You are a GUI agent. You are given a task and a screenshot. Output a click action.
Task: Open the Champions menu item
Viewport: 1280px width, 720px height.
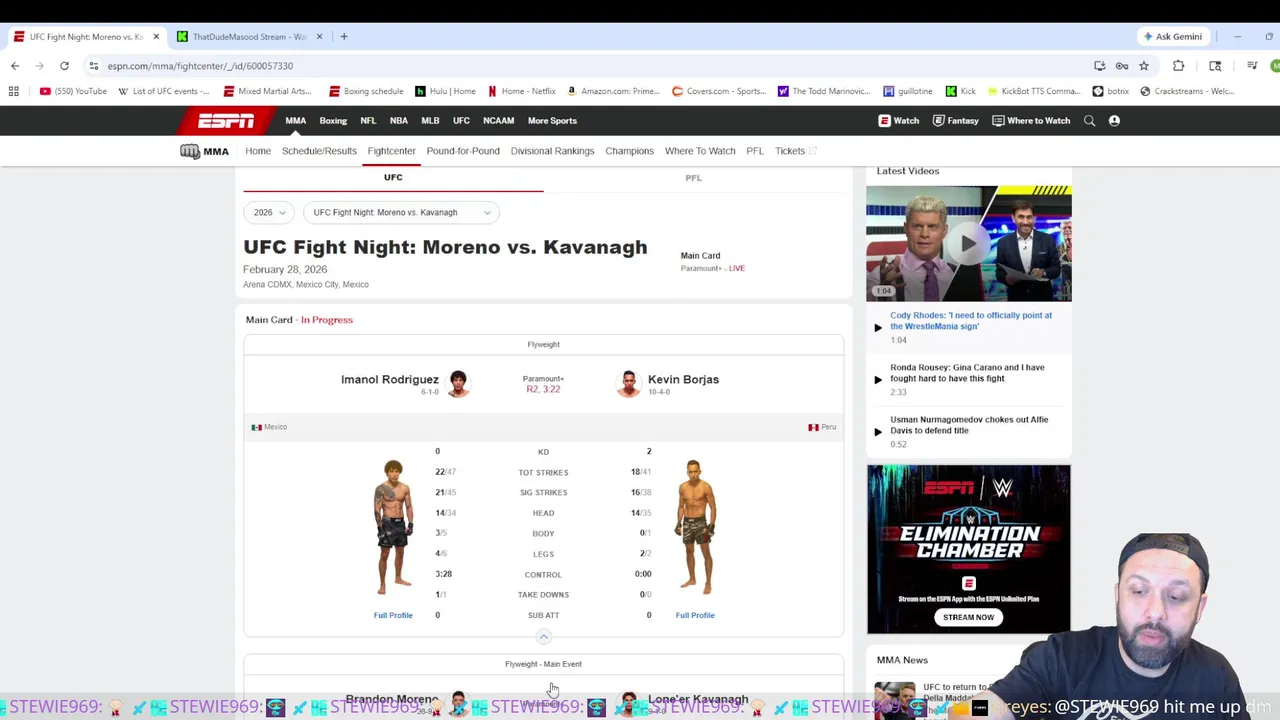629,151
